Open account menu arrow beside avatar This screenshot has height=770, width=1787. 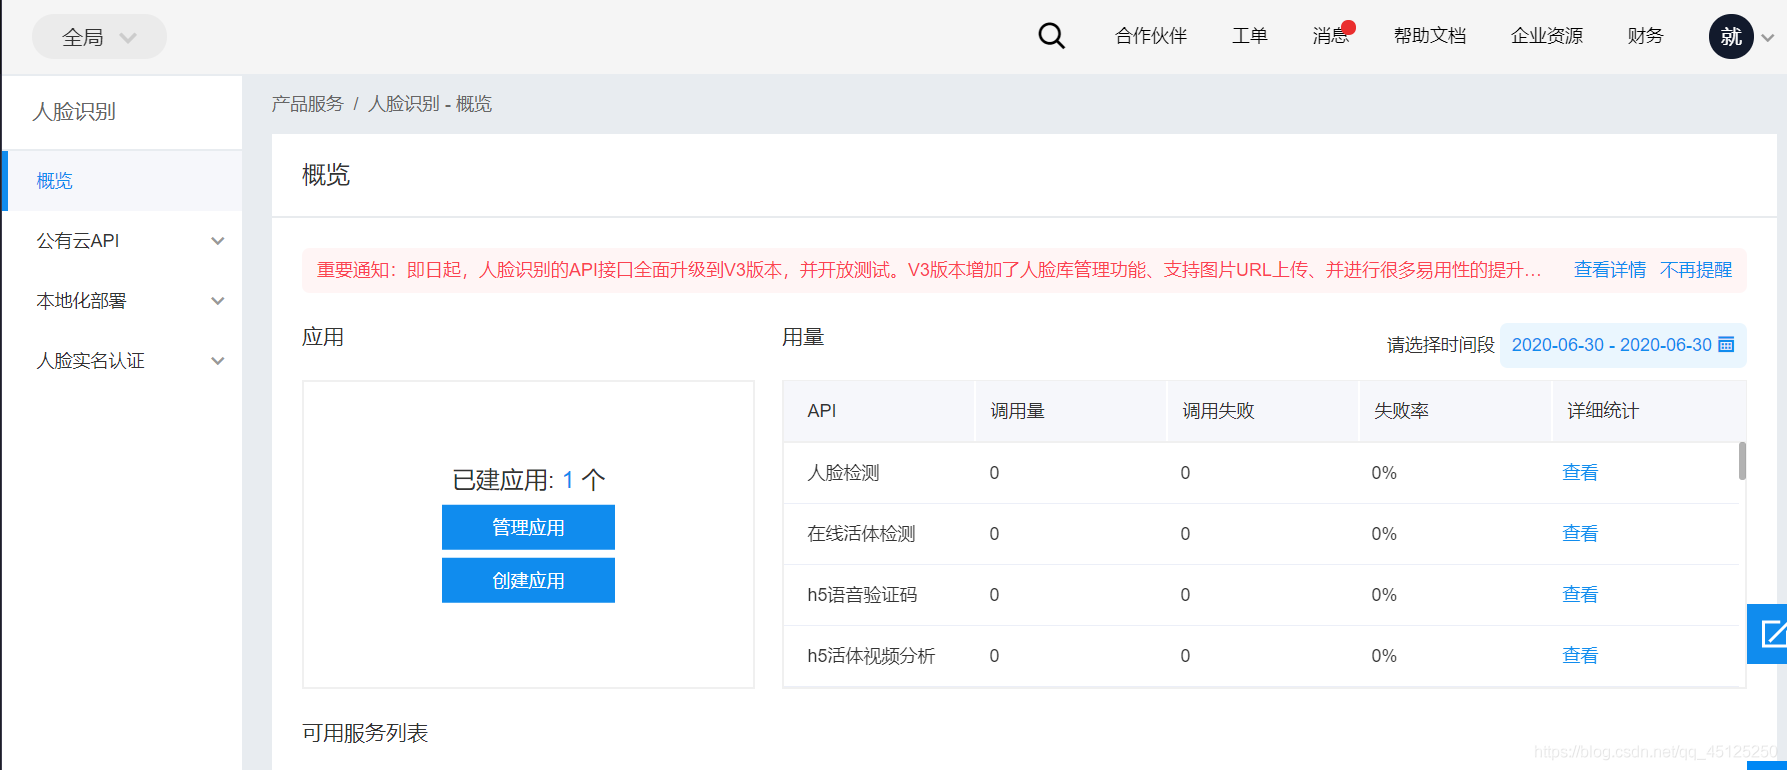pos(1768,38)
